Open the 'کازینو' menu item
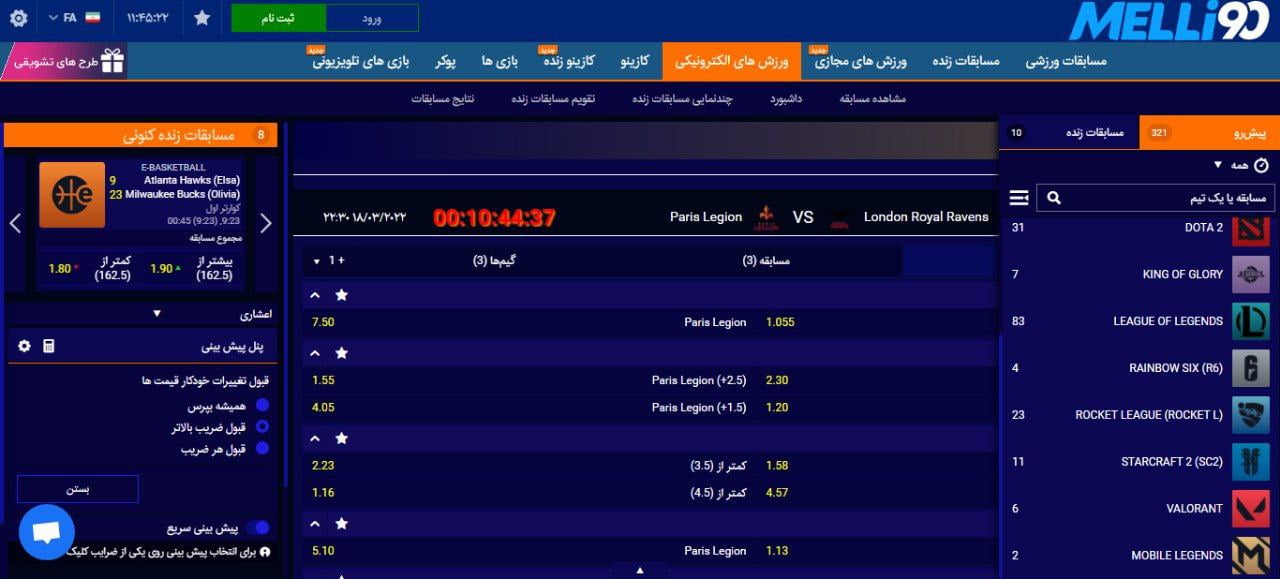1280x579 pixels. tap(634, 61)
